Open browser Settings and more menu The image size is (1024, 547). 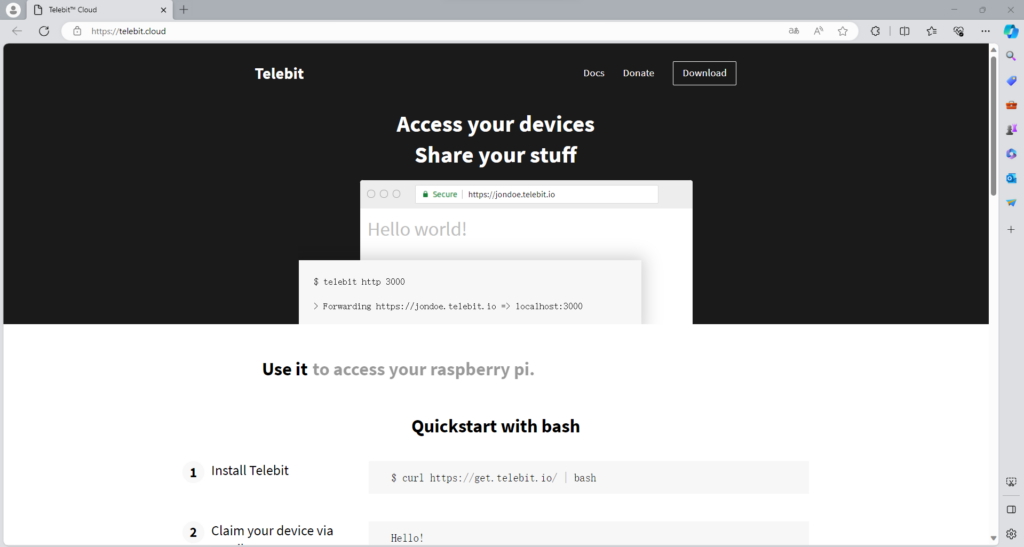pyautogui.click(x=985, y=31)
